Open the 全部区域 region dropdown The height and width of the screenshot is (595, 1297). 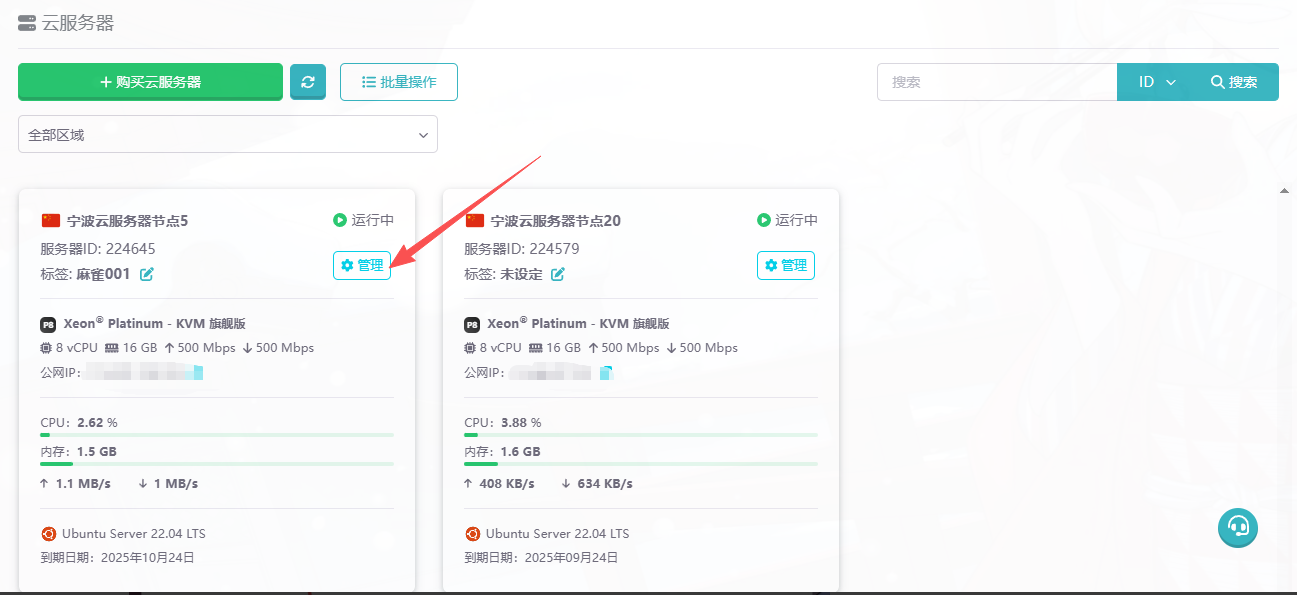tap(228, 134)
